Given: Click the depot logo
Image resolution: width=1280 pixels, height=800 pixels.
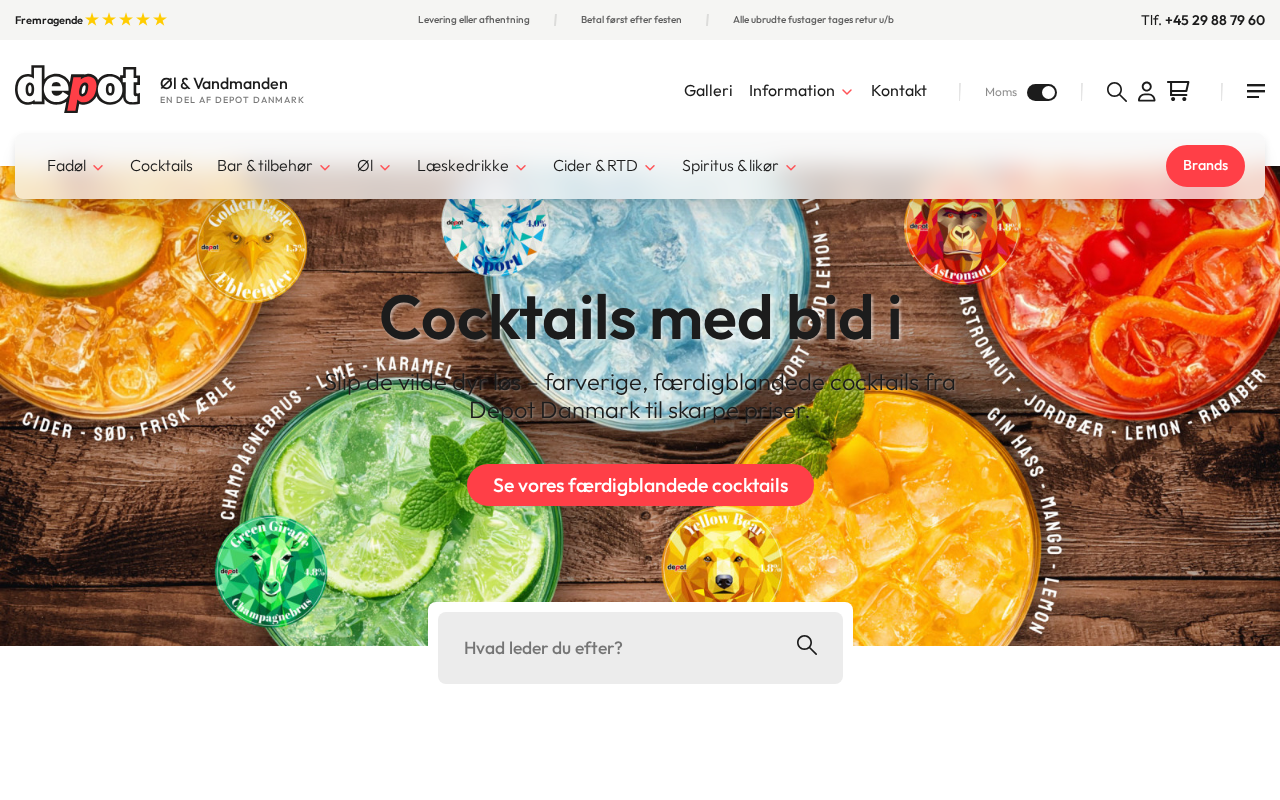Looking at the screenshot, I should pyautogui.click(x=77, y=89).
